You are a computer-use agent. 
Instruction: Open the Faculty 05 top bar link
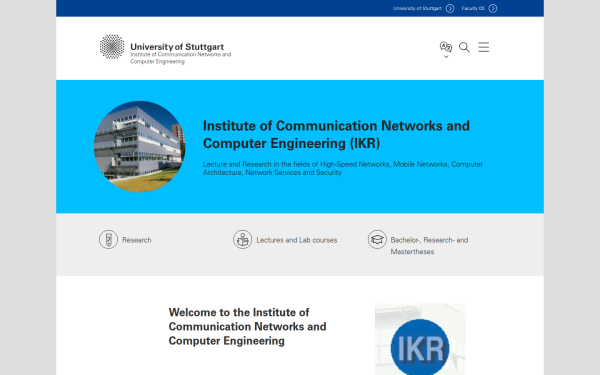tap(473, 8)
